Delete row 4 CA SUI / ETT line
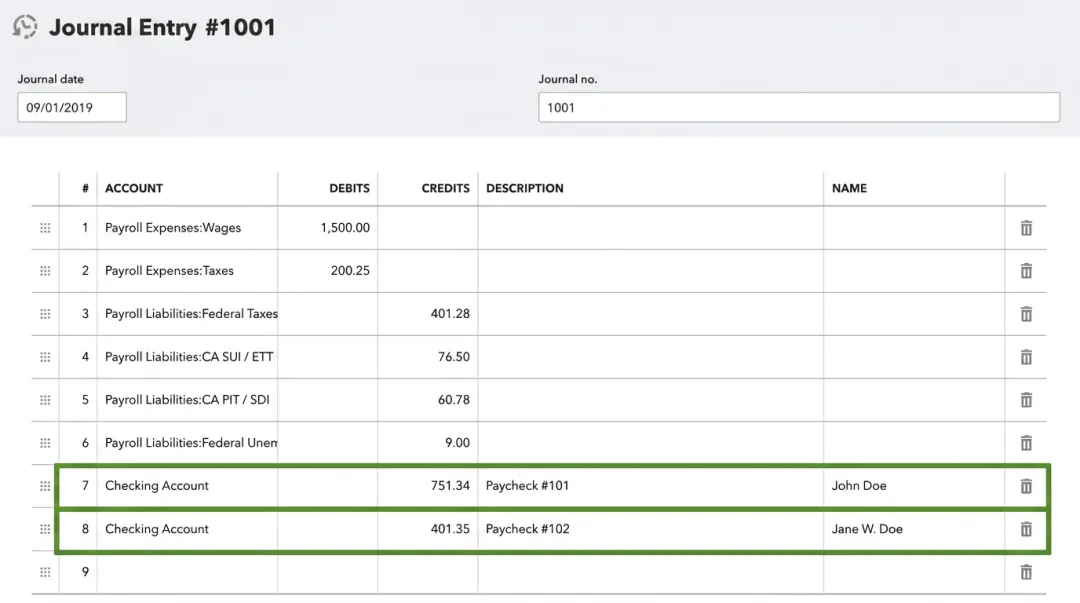Viewport: 1080px width, 603px height. 1026,357
